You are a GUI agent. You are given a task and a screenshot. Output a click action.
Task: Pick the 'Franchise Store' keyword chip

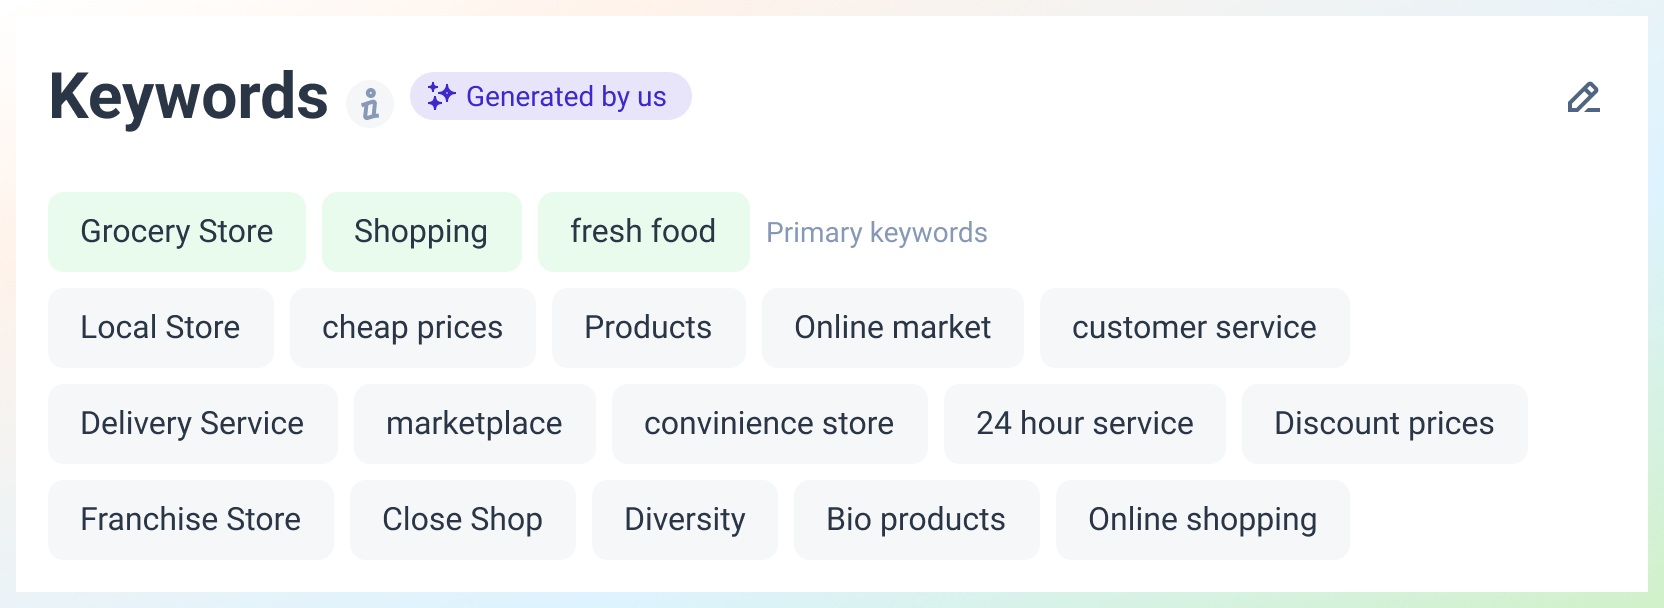coord(190,520)
